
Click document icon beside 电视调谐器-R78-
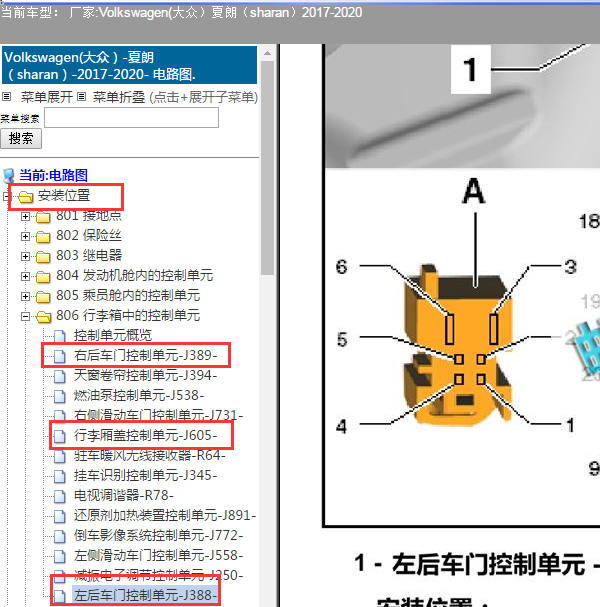click(x=59, y=497)
